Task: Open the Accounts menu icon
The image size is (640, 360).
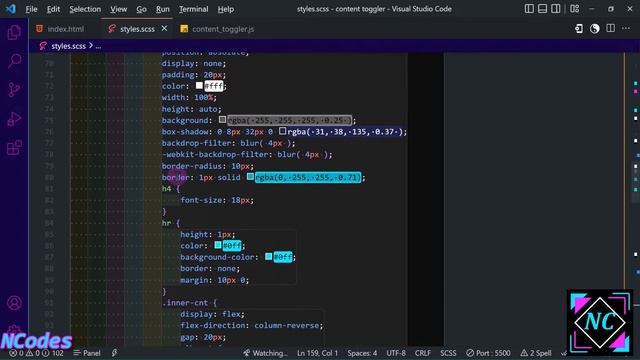Action: pyautogui.click(x=14, y=303)
